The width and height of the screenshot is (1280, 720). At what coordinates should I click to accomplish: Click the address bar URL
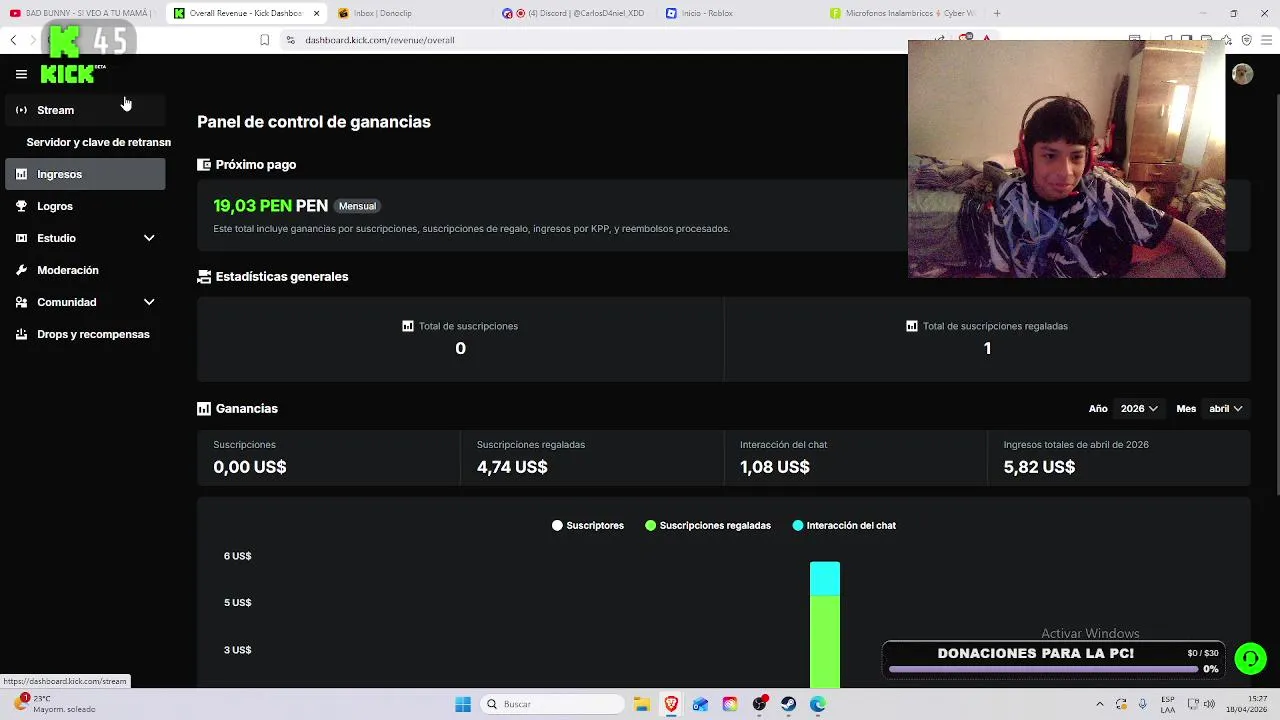pyautogui.click(x=380, y=40)
